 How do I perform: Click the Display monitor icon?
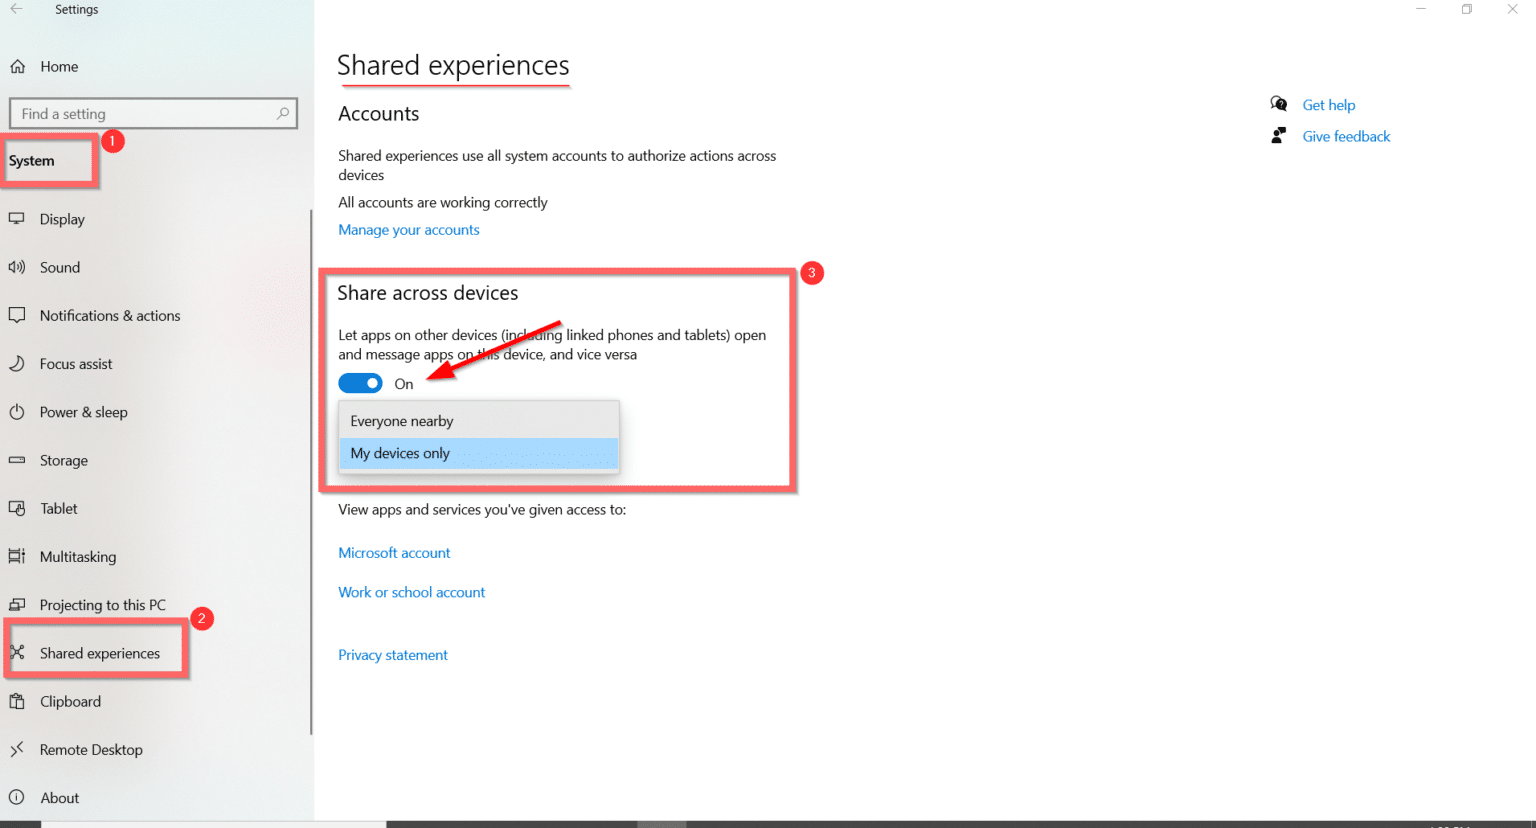17,219
